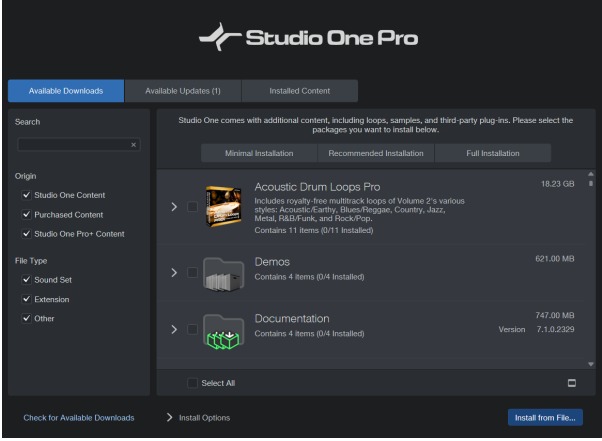Click the package list scroll down arrow
The image size is (602, 441).
[x=591, y=364]
